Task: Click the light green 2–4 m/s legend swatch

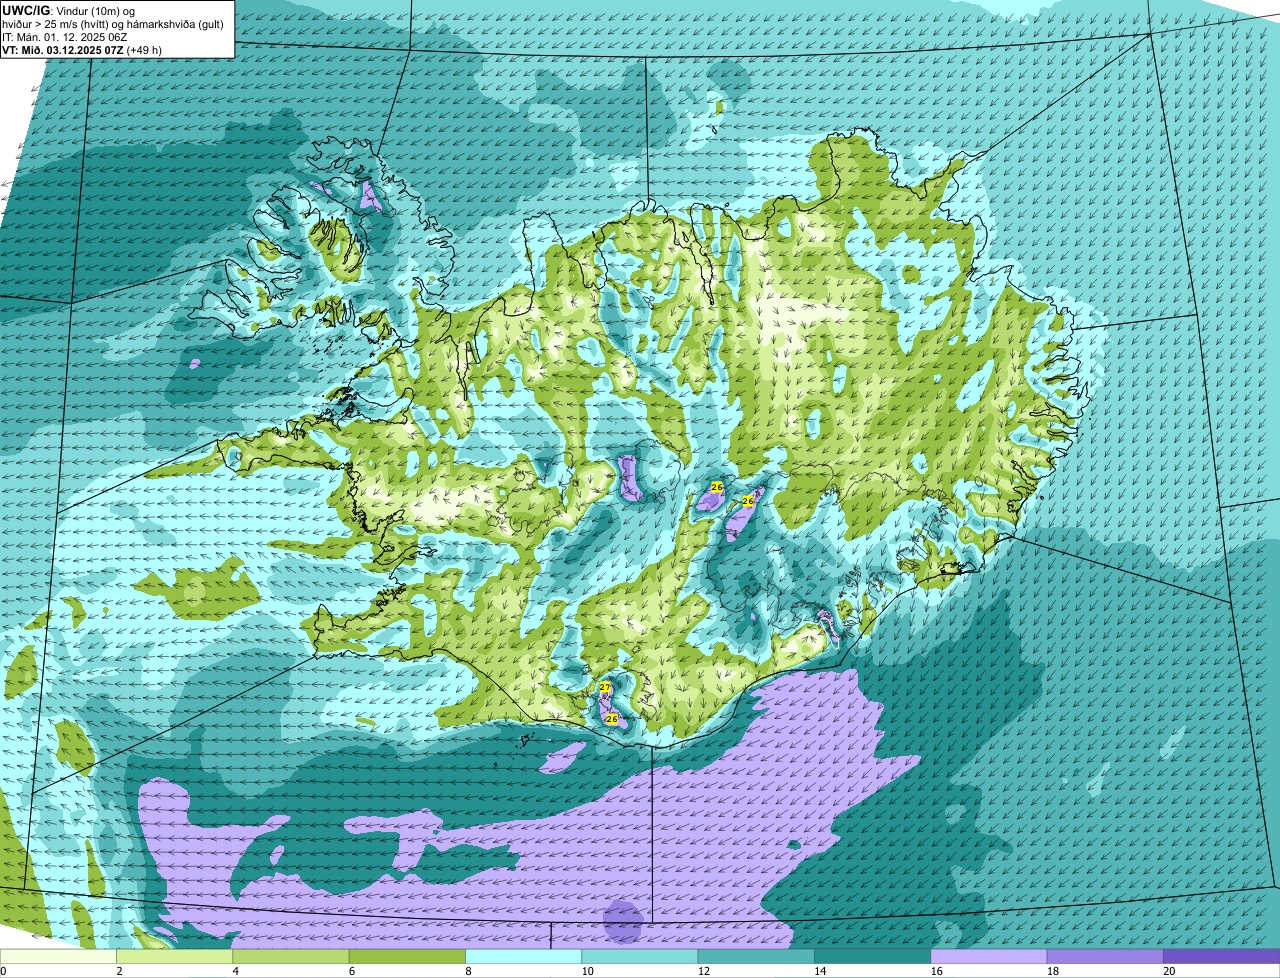Action: (x=174, y=956)
